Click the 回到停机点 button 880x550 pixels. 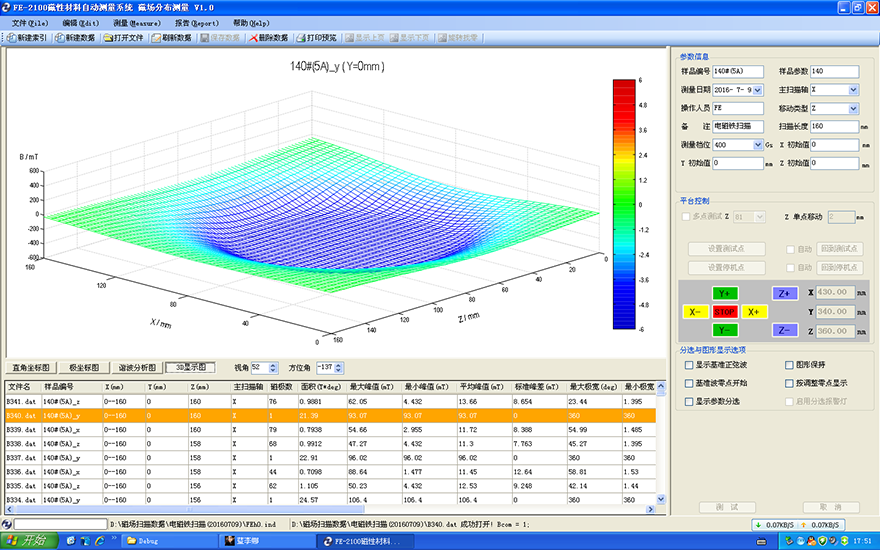pyautogui.click(x=840, y=268)
